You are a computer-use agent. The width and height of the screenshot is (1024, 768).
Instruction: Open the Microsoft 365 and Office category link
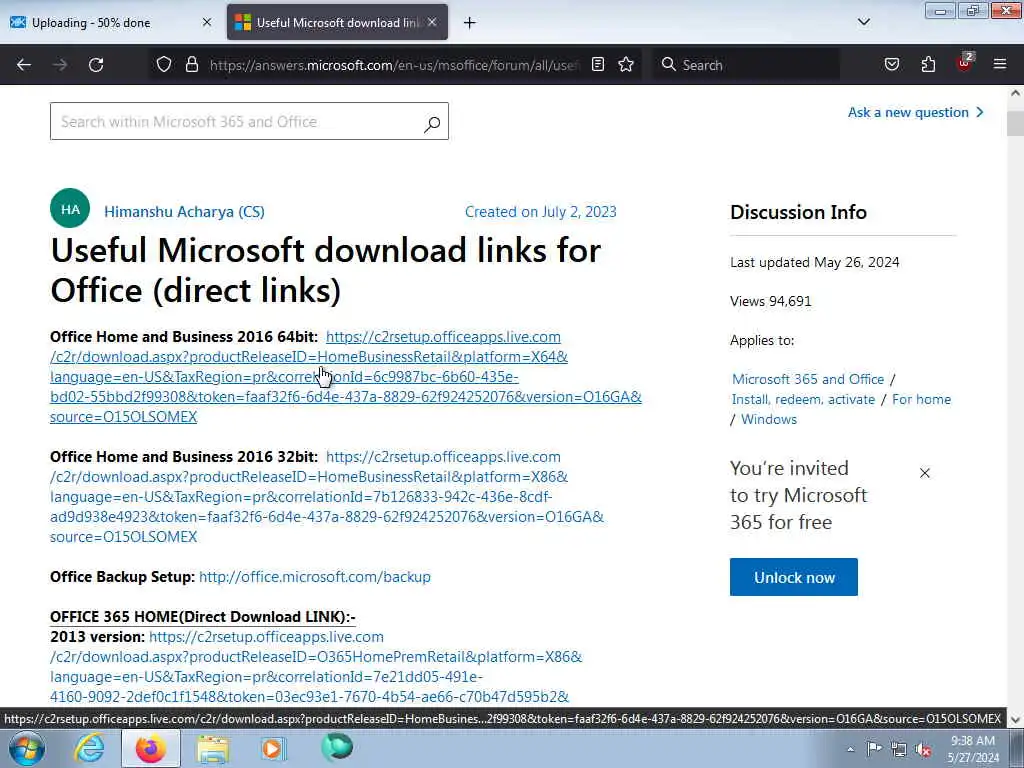coord(808,379)
